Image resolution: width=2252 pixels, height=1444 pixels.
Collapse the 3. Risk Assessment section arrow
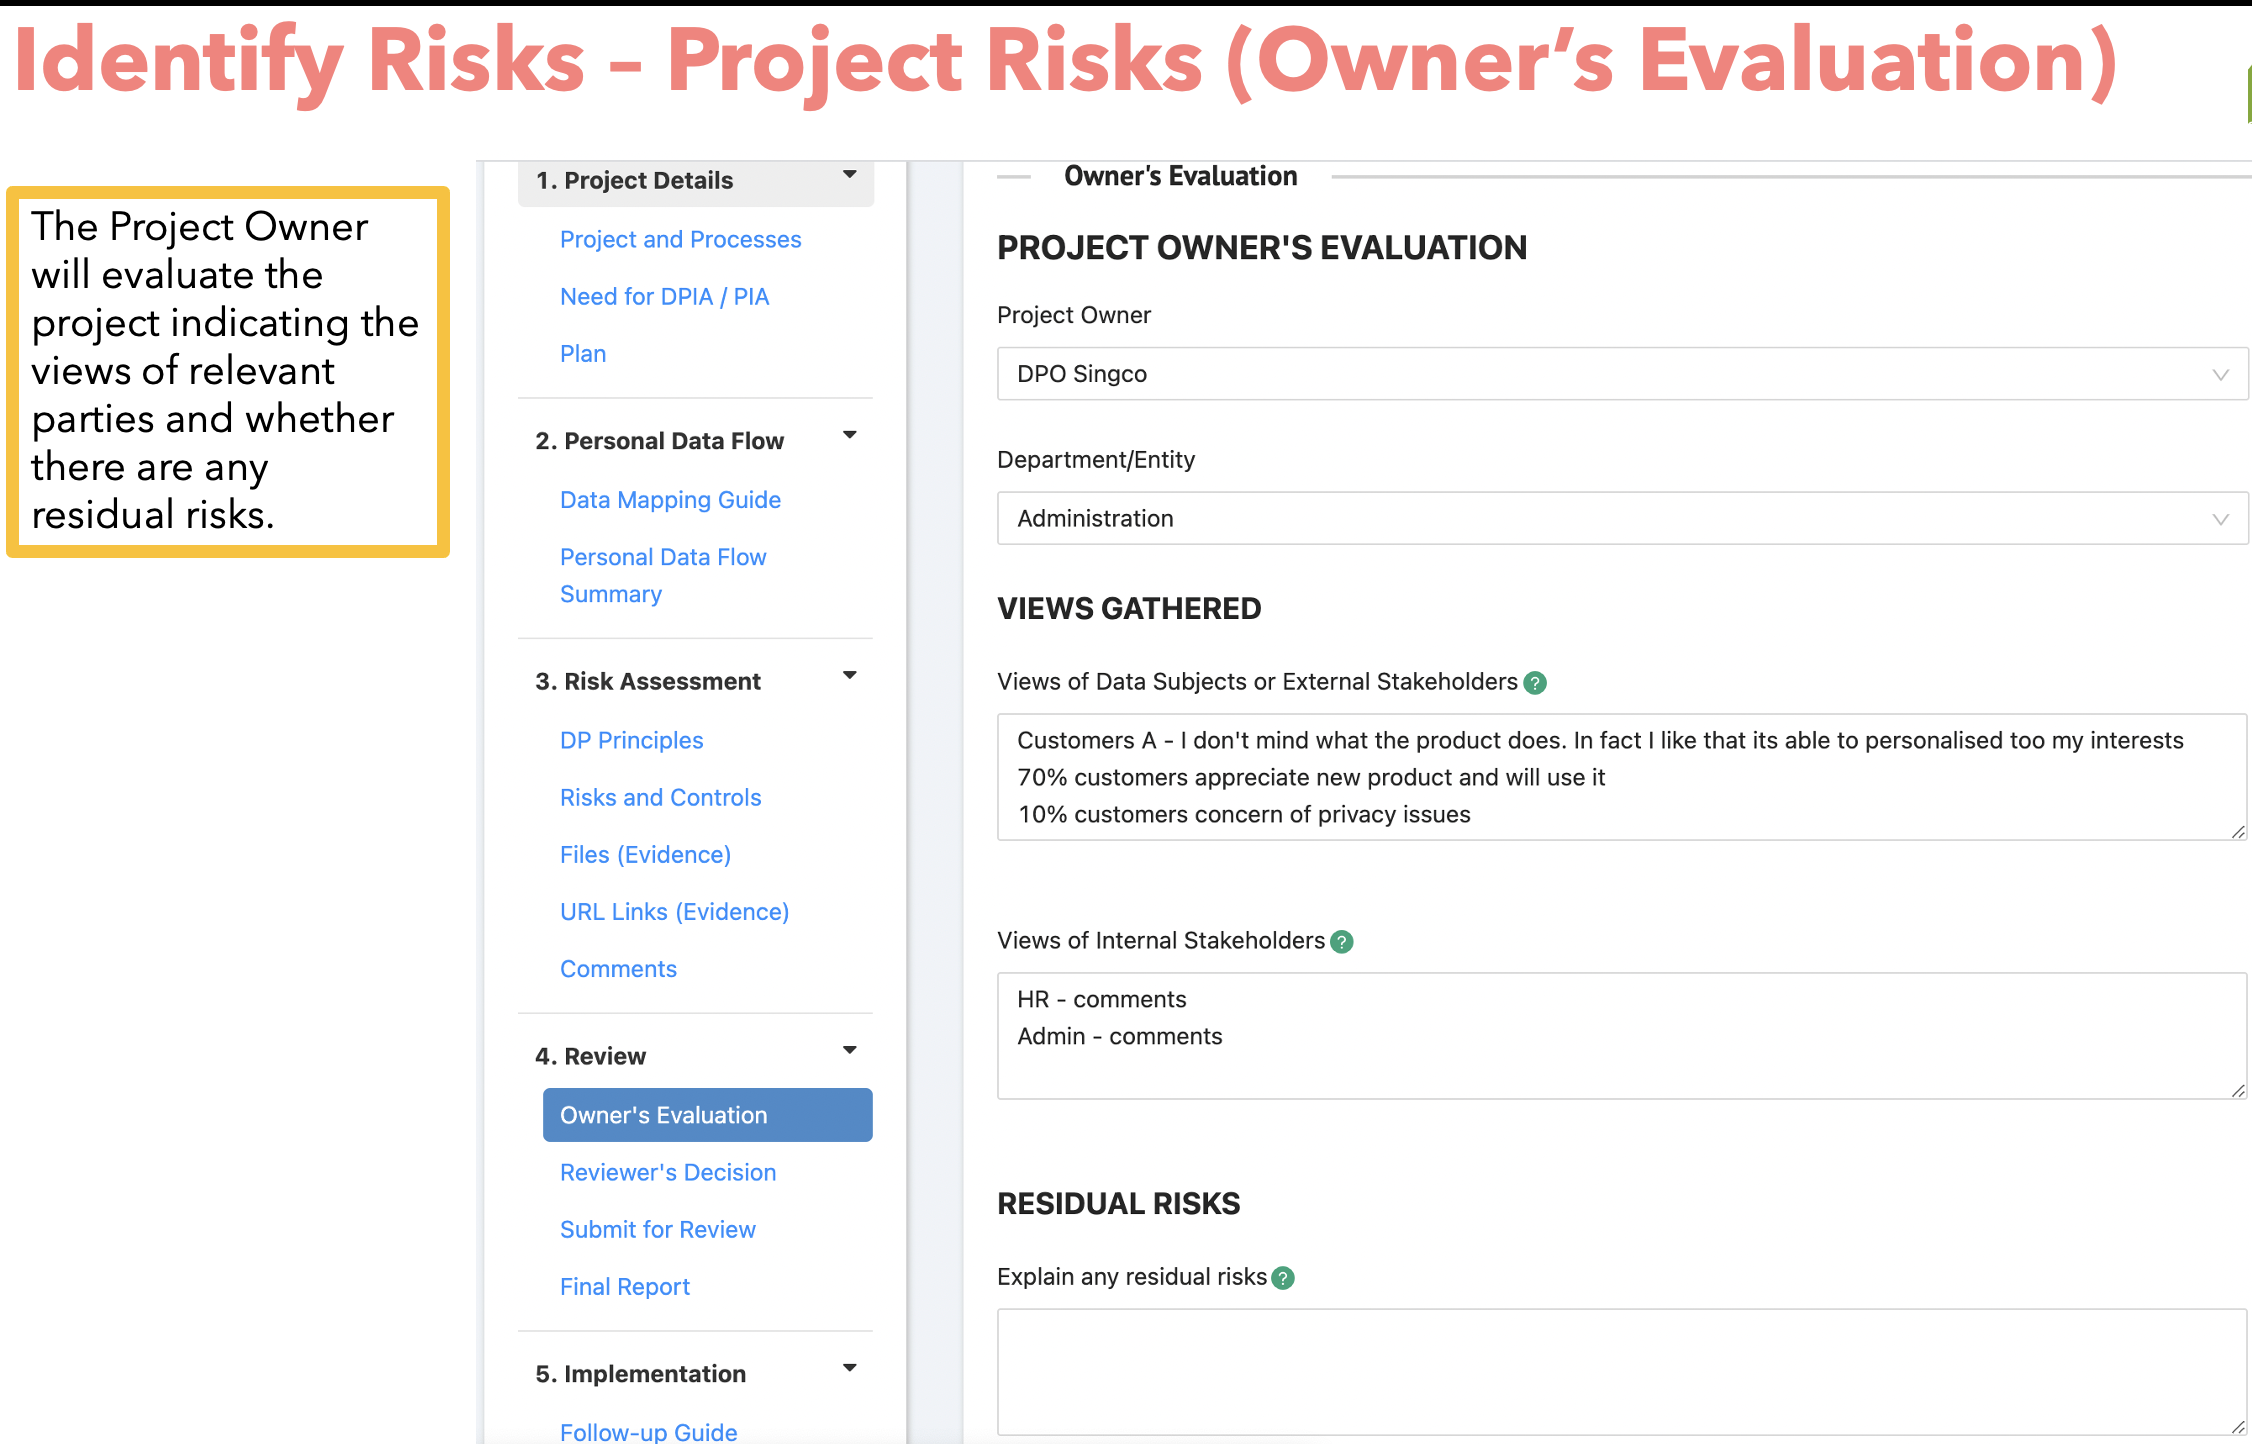point(850,676)
